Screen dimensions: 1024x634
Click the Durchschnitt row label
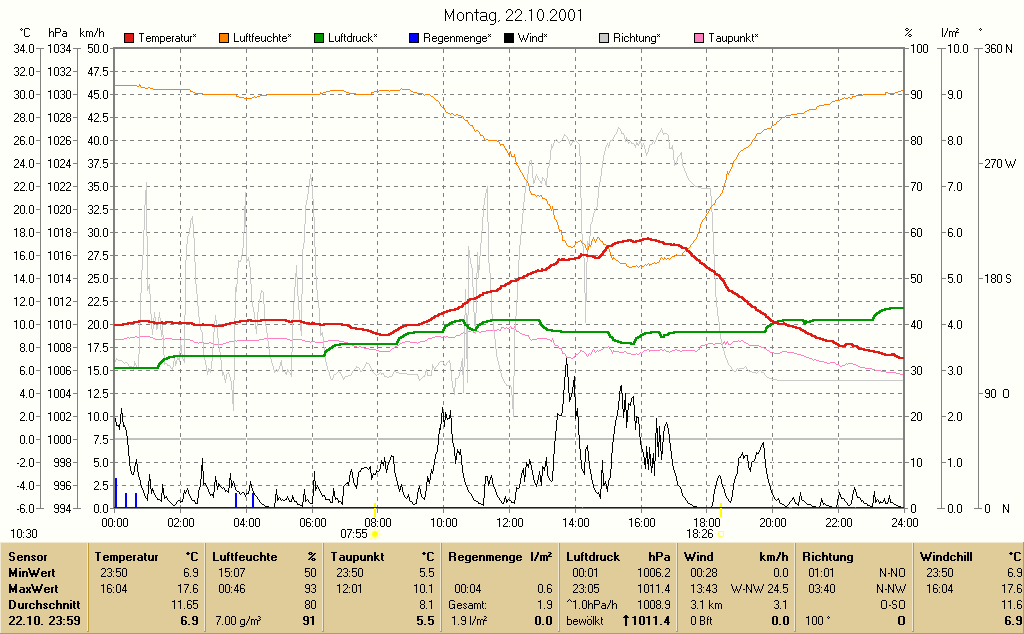(44, 605)
